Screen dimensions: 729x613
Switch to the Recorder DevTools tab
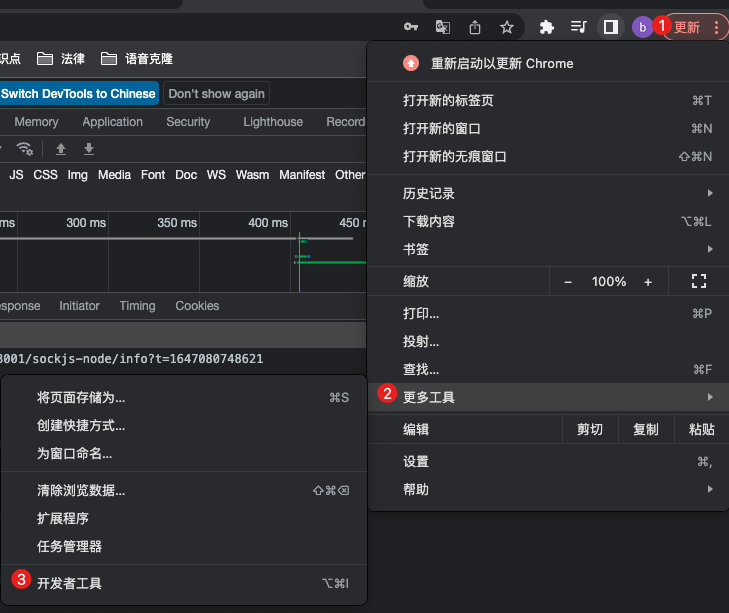[x=345, y=122]
